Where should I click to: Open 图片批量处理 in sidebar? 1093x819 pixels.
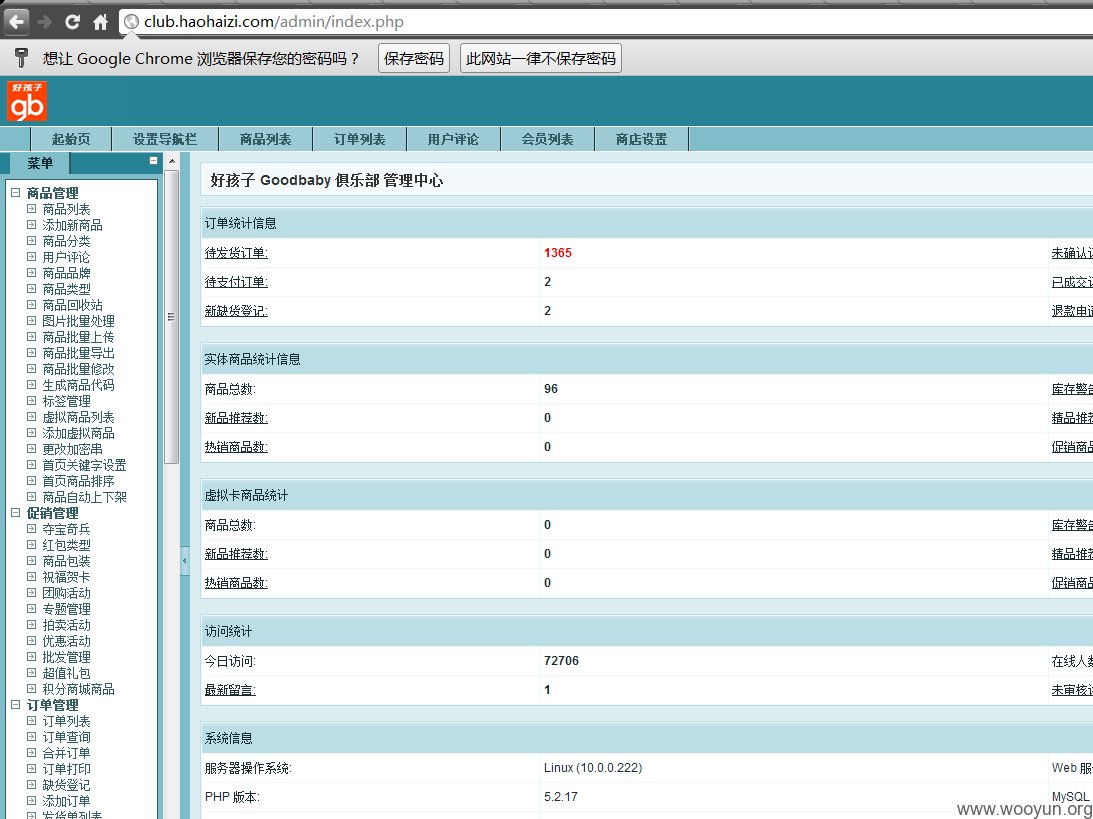[x=78, y=321]
